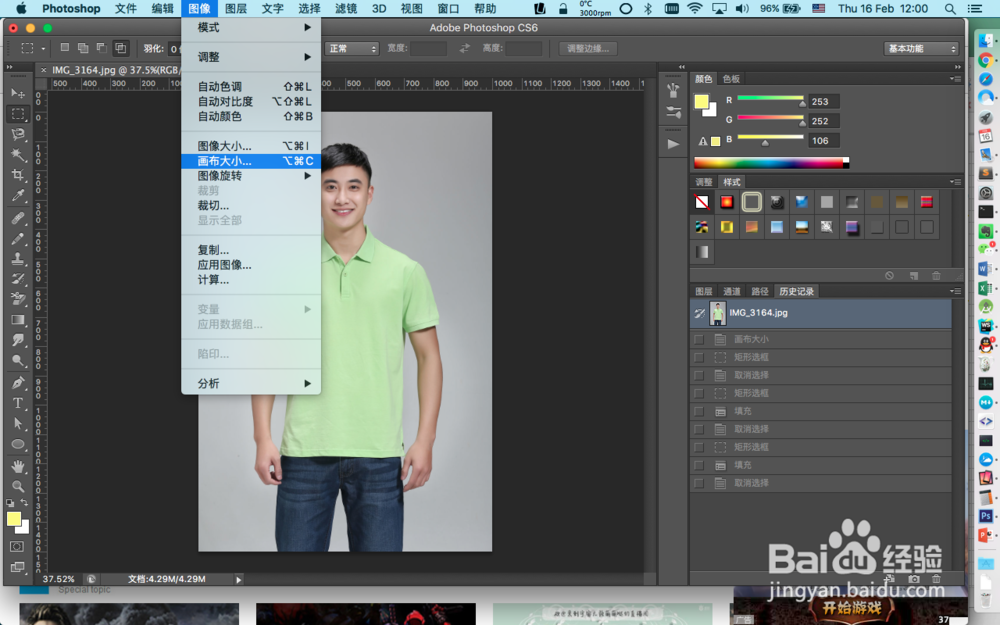Image resolution: width=1000 pixels, height=625 pixels.
Task: Choose Intersect with selection mode button
Action: pos(120,48)
